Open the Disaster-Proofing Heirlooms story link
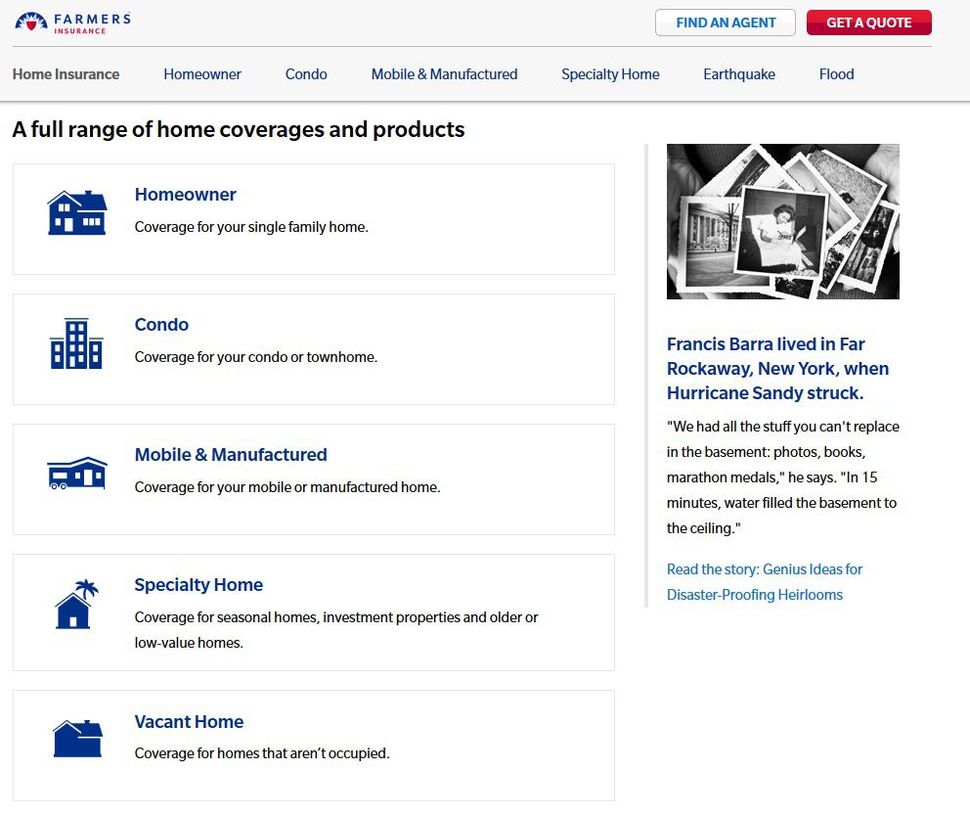This screenshot has width=970, height=816. tap(765, 582)
